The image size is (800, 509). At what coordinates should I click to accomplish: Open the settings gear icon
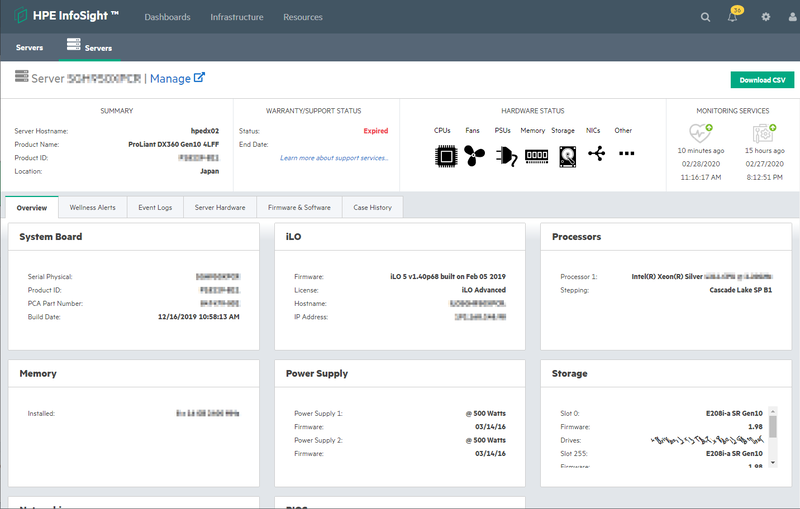coord(765,17)
